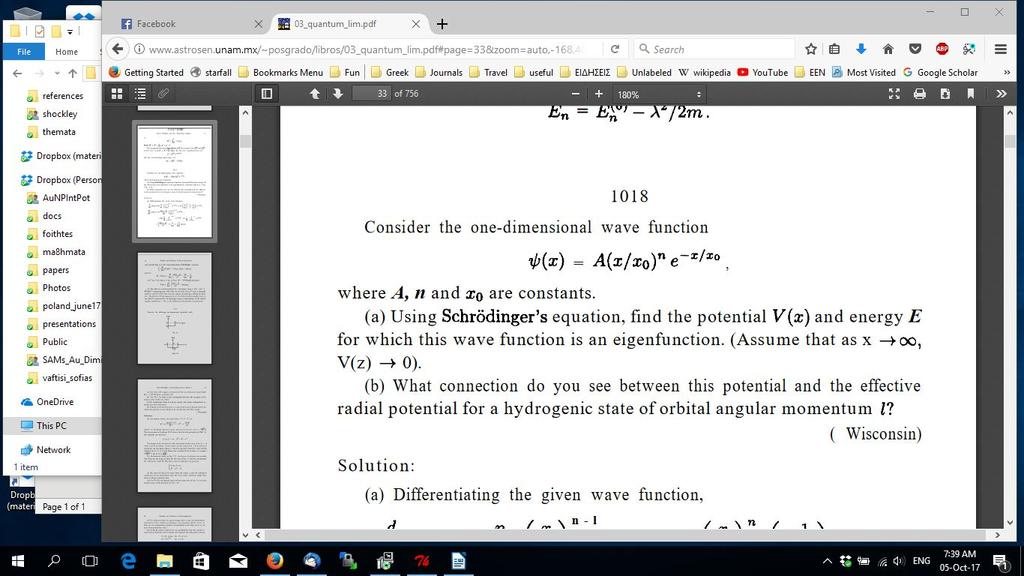1024x576 pixels.
Task: Click the Firefox Search box
Action: click(714, 49)
